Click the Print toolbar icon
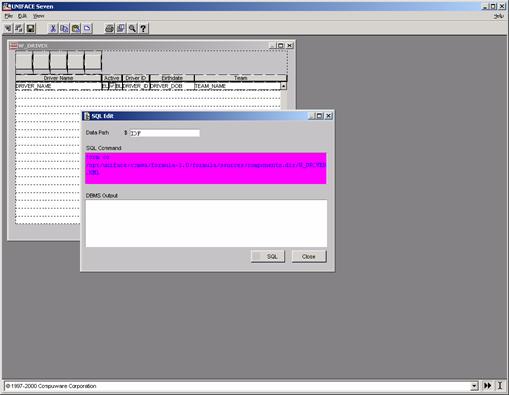509x395 pixels. 109,28
